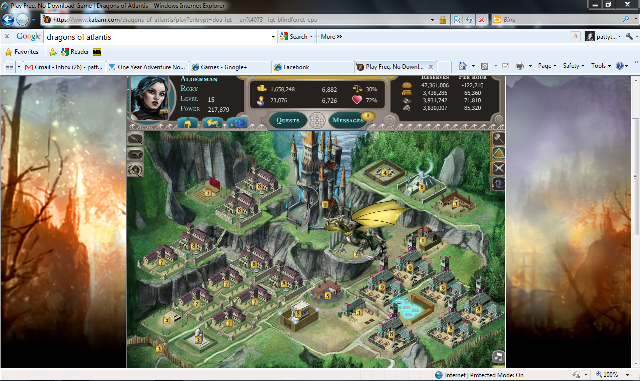Open the zoom level dropdown in status bar

(x=627, y=374)
